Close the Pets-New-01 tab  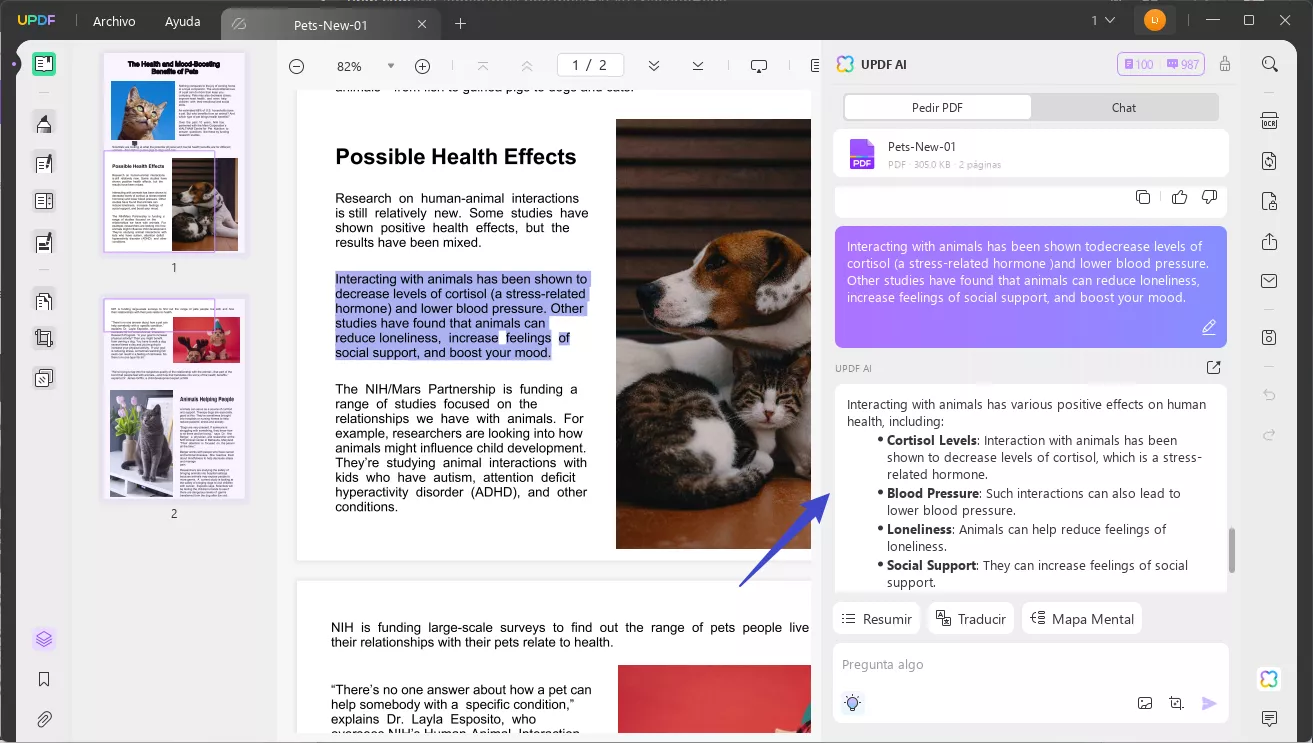pos(422,24)
